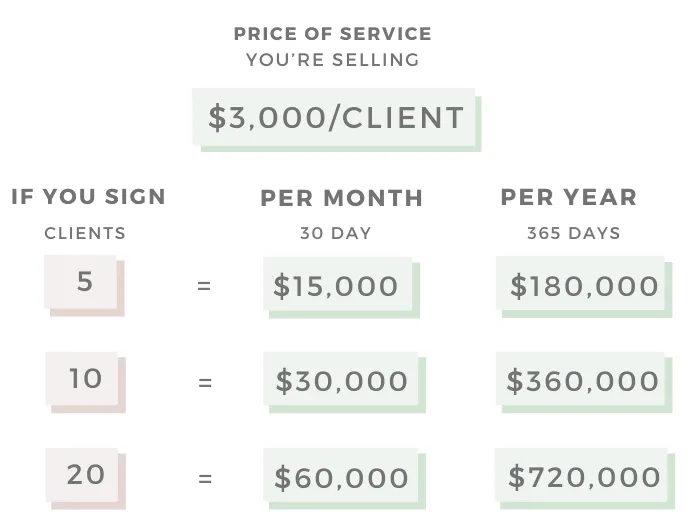691x528 pixels.
Task: Select the 10 clients box
Action: pos(84,379)
